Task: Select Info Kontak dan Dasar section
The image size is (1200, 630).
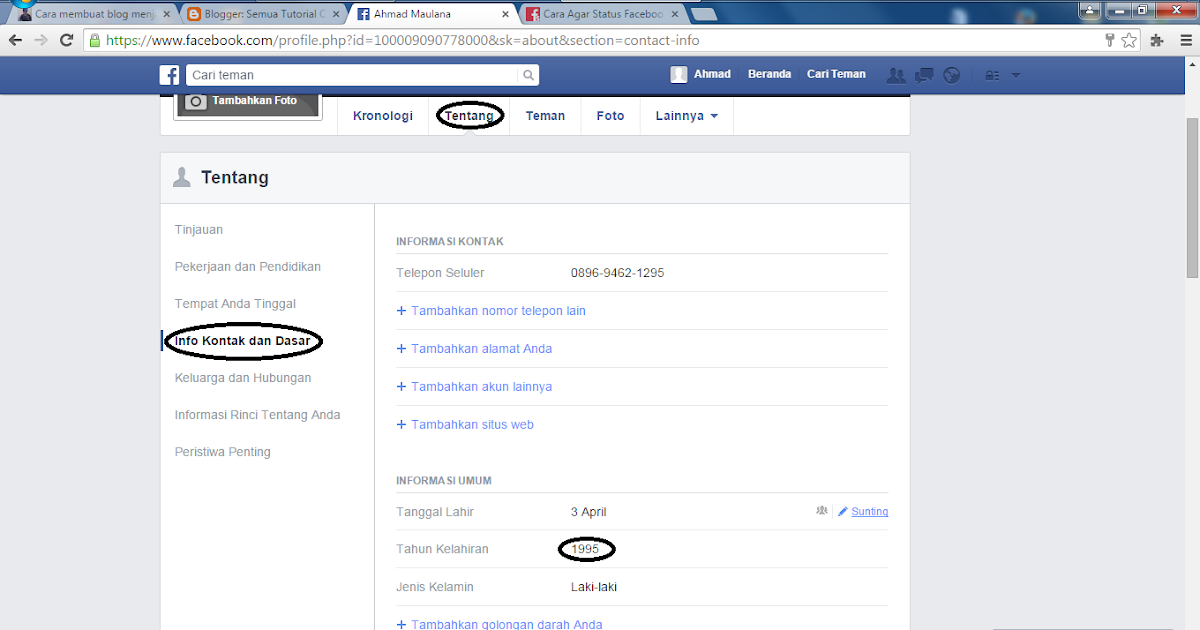Action: tap(242, 341)
